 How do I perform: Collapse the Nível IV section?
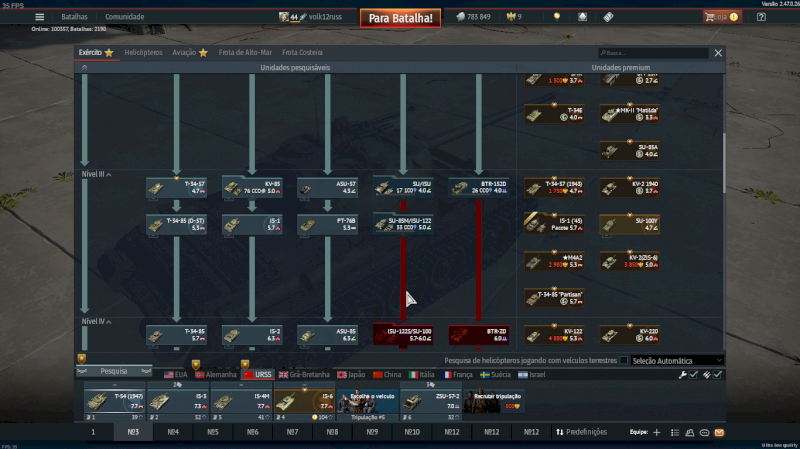coord(96,321)
